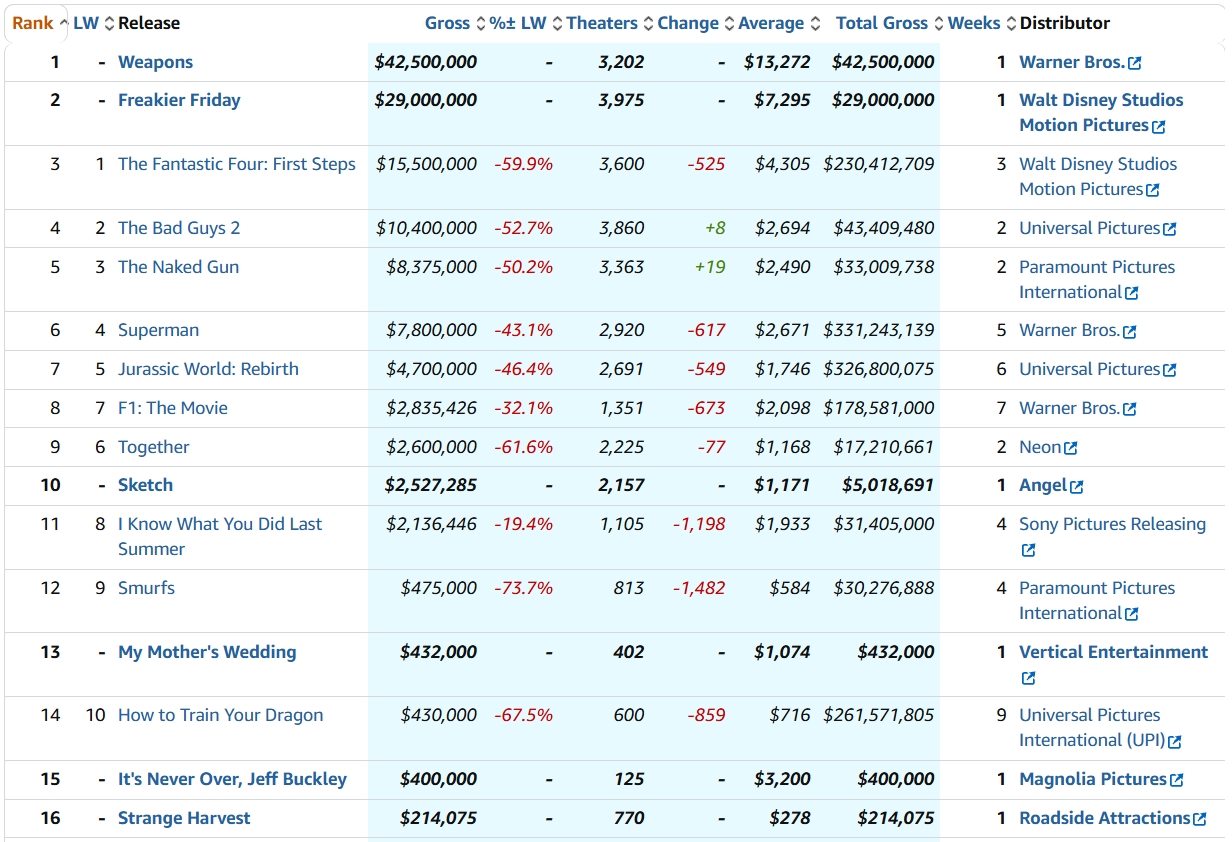Select the $15,500,000 gross cell
This screenshot has height=842, width=1232.
pyautogui.click(x=426, y=164)
